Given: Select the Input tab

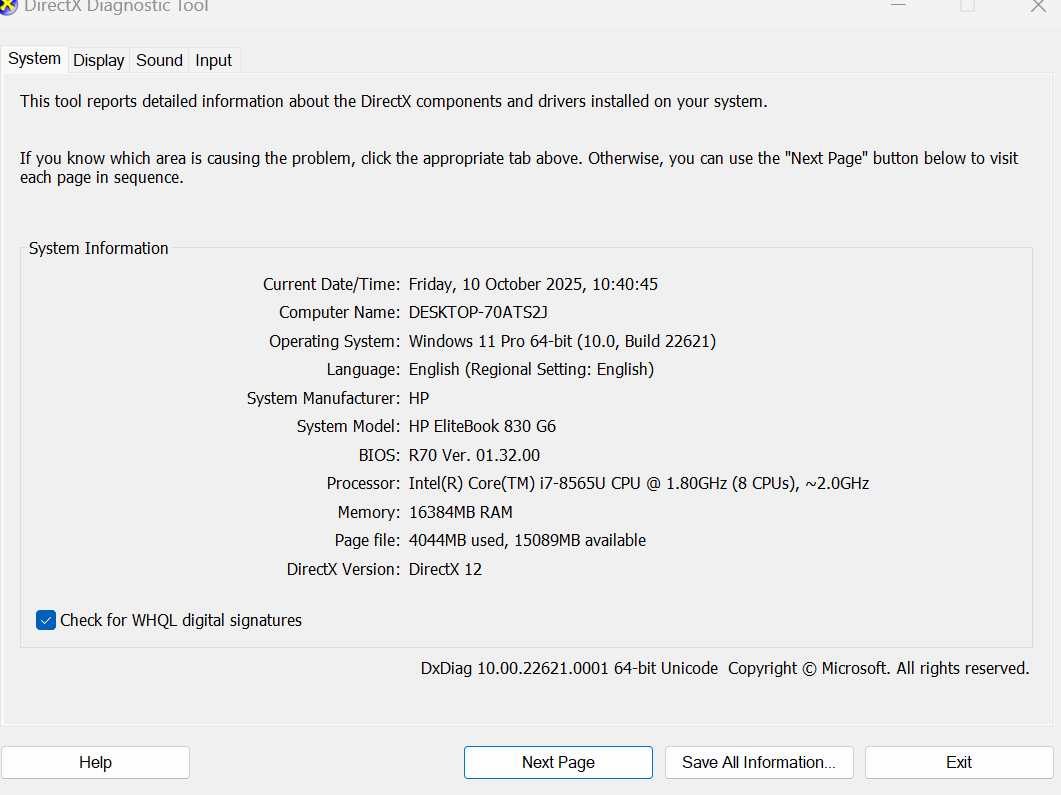Looking at the screenshot, I should [213, 60].
